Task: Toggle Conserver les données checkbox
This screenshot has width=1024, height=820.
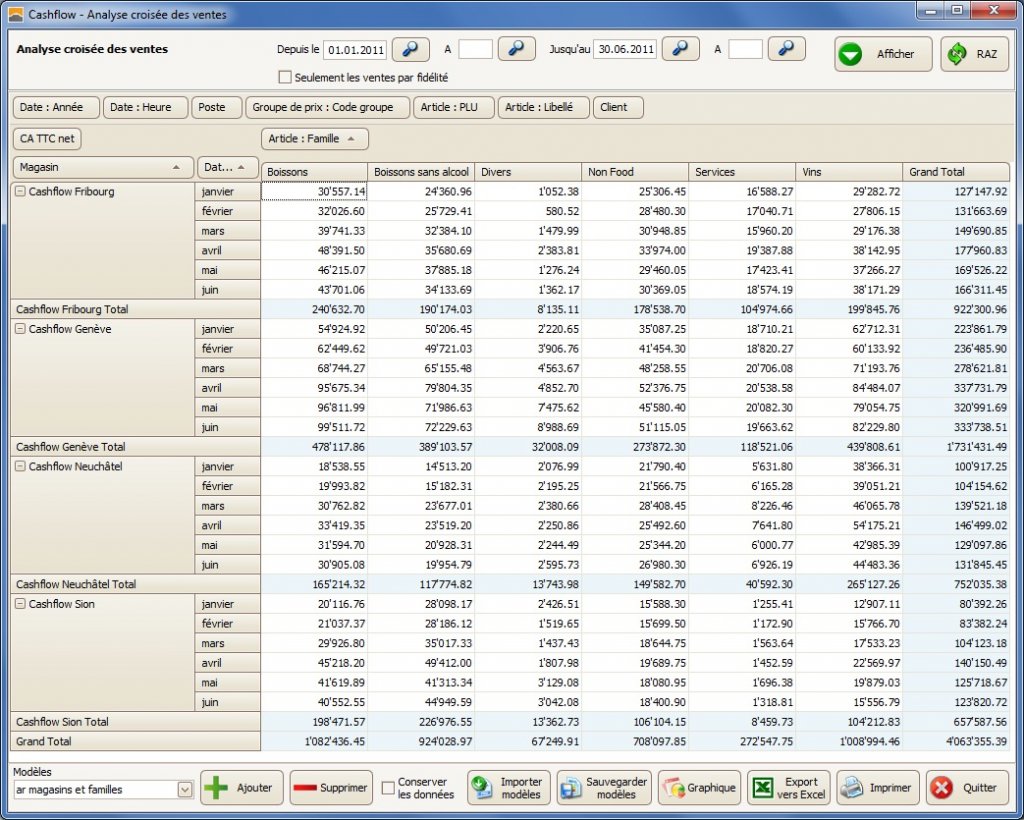Action: tap(388, 788)
